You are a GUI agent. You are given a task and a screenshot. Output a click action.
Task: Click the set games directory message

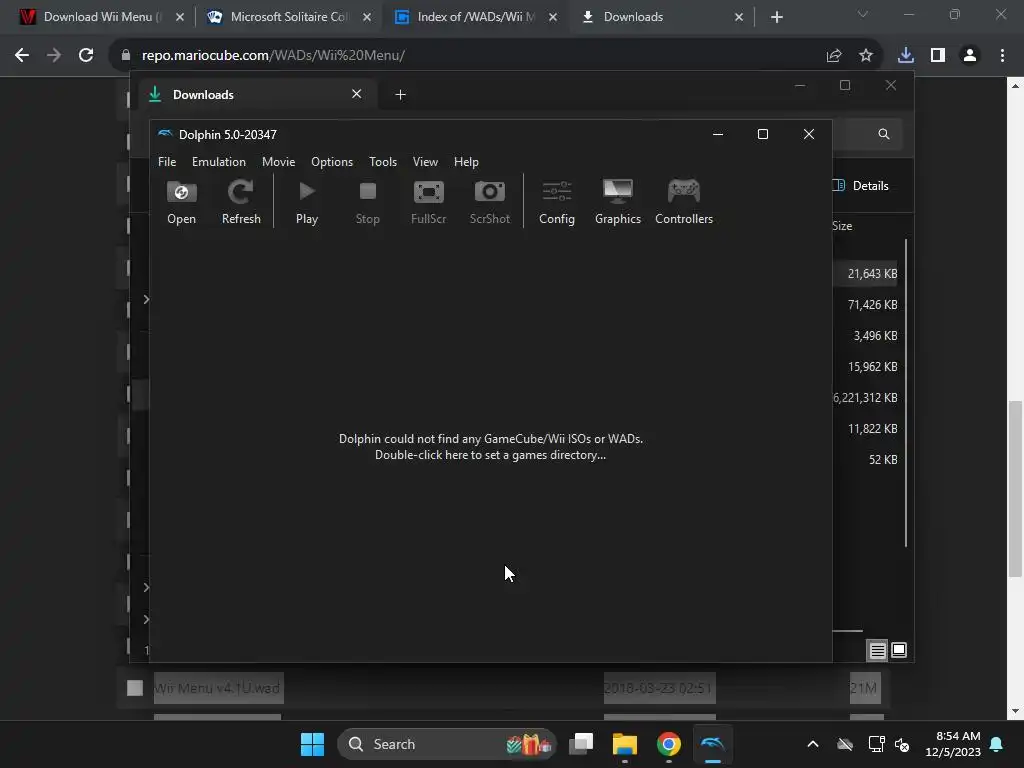490,447
